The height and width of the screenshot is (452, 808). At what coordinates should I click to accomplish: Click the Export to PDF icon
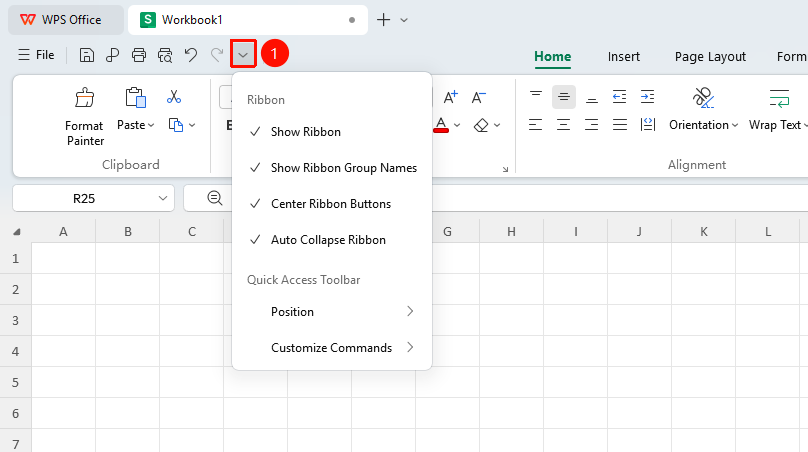pyautogui.click(x=112, y=55)
